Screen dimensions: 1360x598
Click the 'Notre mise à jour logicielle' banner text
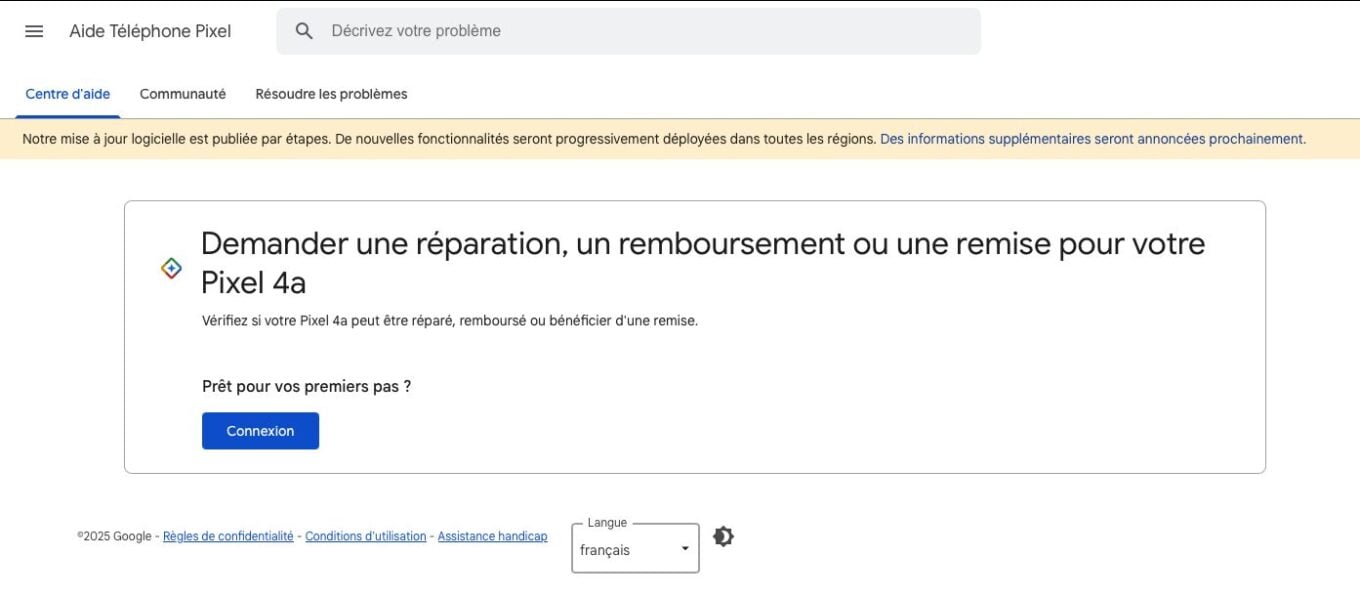coord(449,139)
